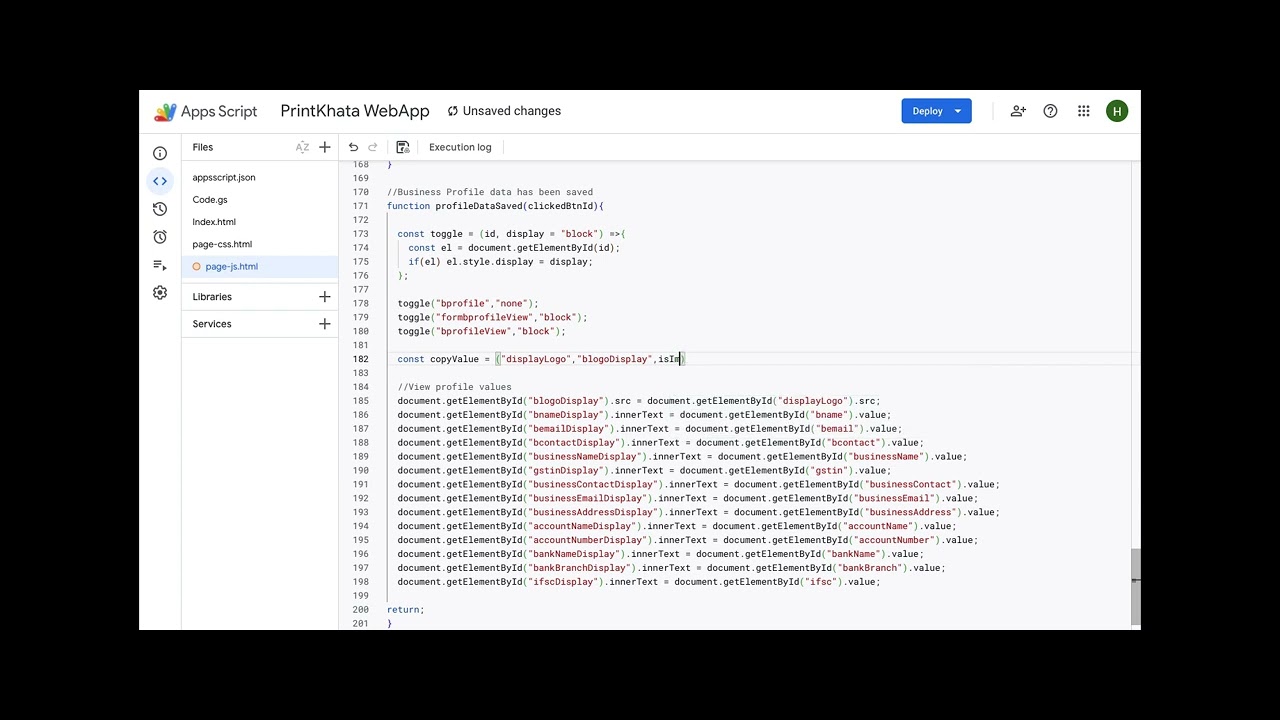The width and height of the screenshot is (1280, 720).
Task: Click "//Business Profile data has been saved" comment
Action: click(x=490, y=192)
